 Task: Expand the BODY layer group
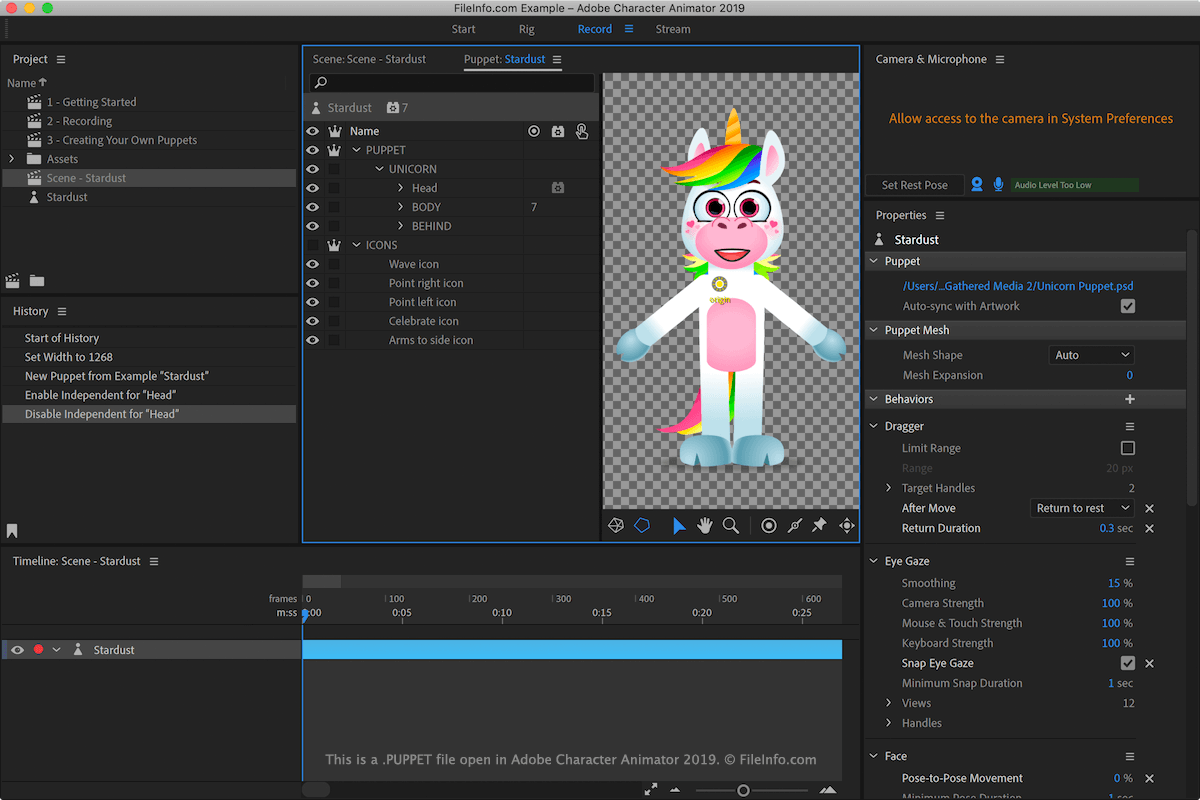click(400, 207)
